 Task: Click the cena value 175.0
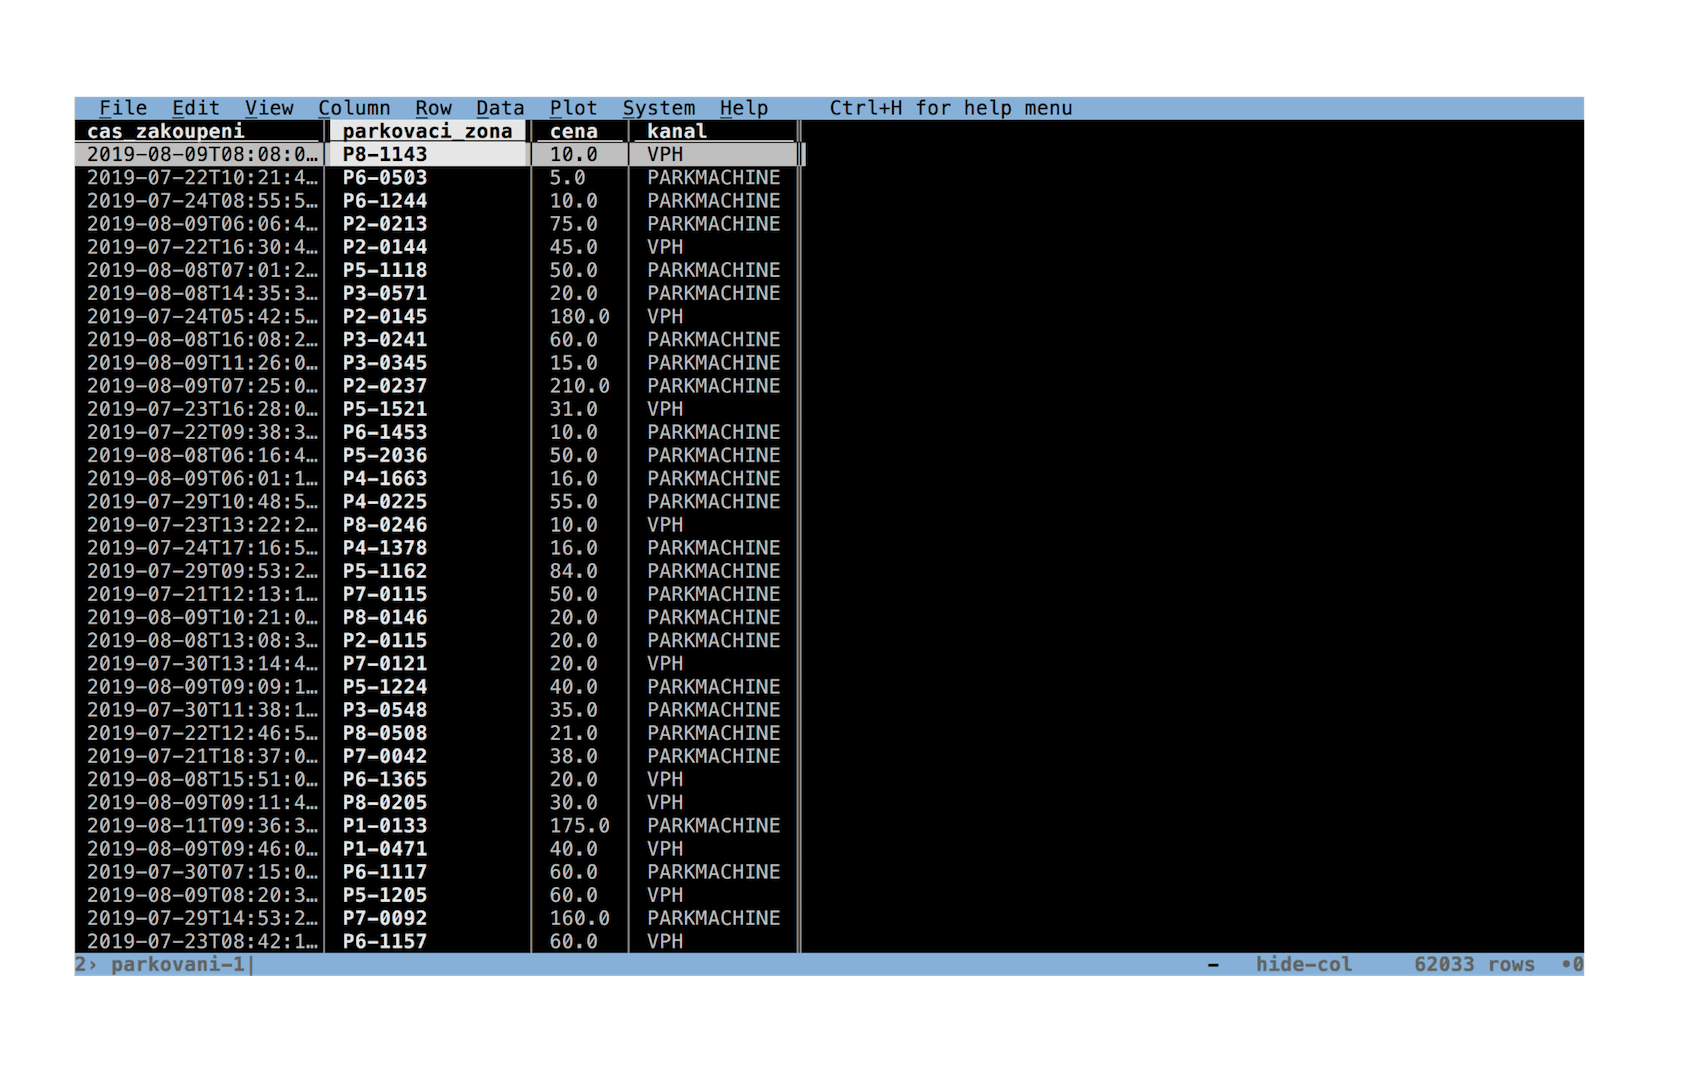click(580, 826)
